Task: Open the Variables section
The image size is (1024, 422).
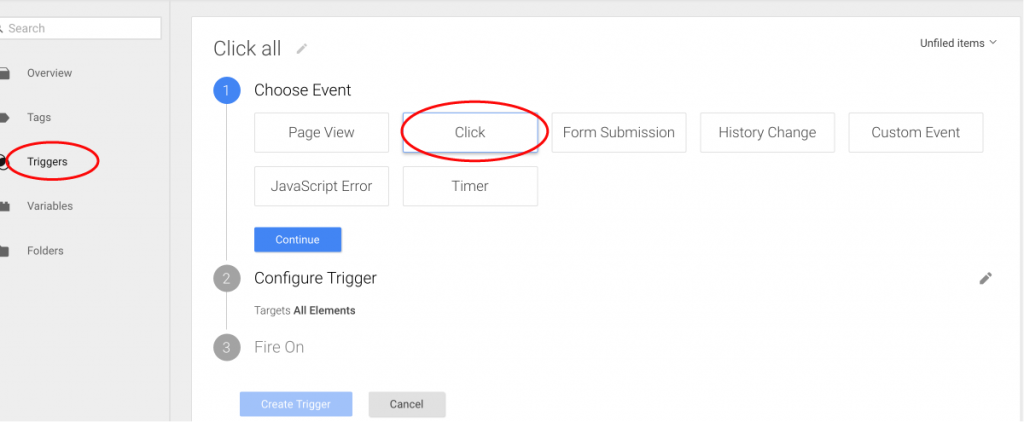Action: coord(50,206)
